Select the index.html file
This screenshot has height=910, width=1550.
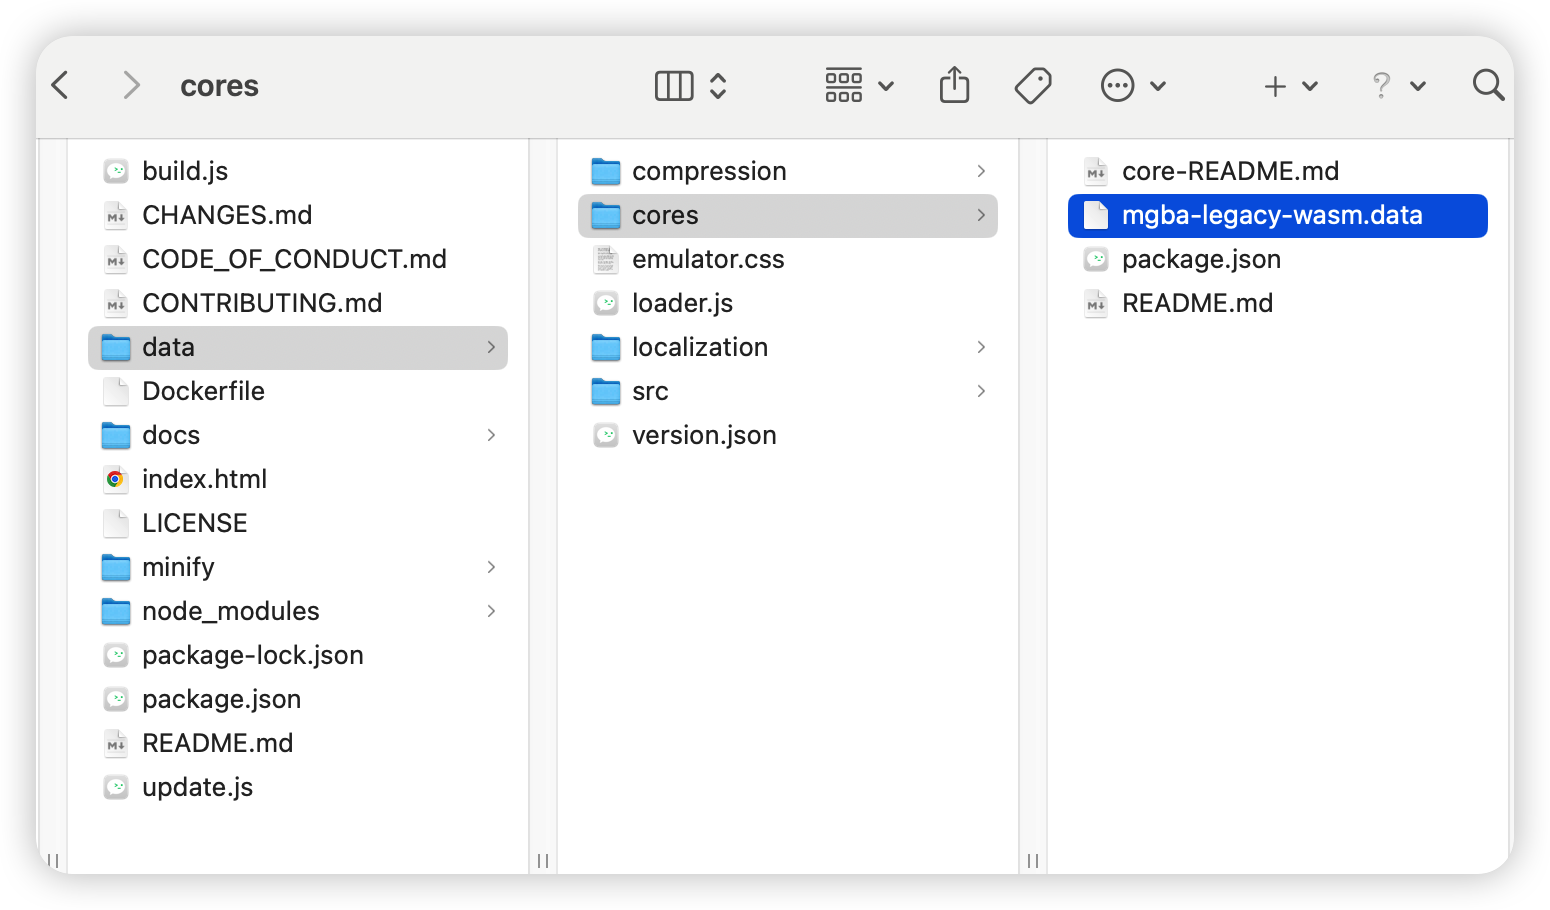[204, 479]
